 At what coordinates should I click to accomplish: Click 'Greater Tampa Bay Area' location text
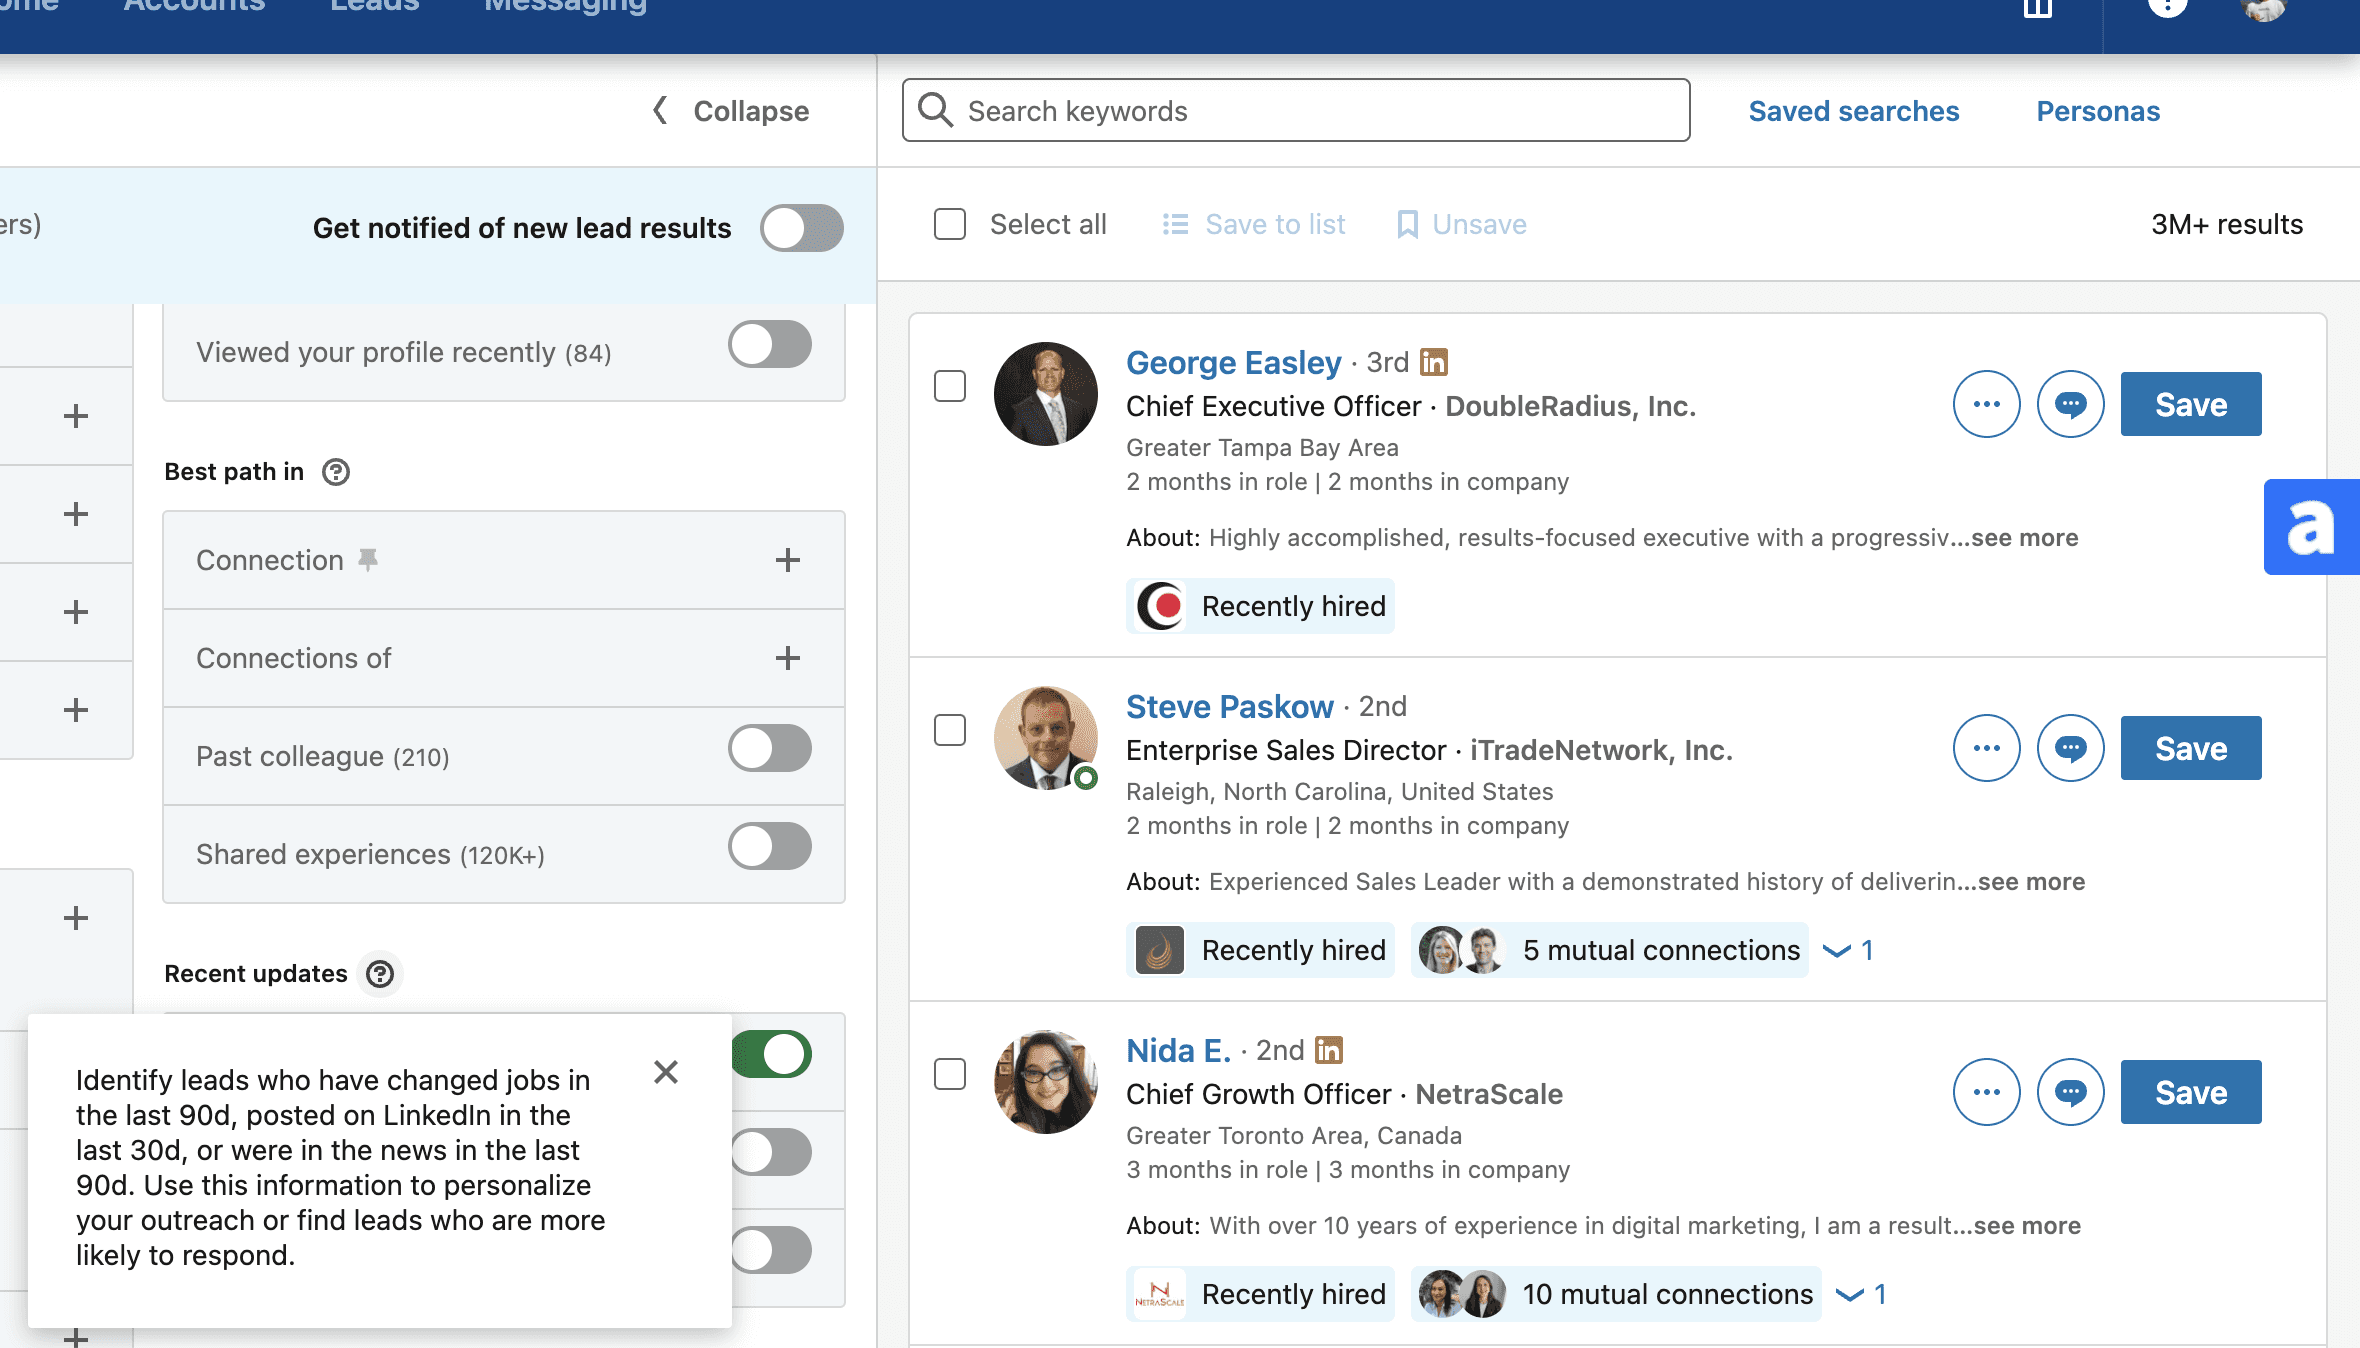pos(1262,448)
